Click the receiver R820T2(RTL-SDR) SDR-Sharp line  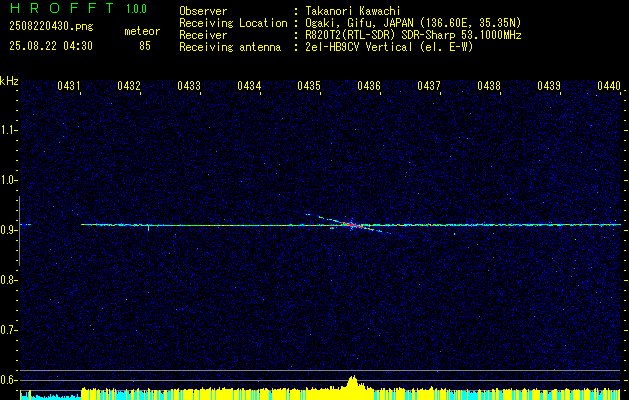[413, 35]
